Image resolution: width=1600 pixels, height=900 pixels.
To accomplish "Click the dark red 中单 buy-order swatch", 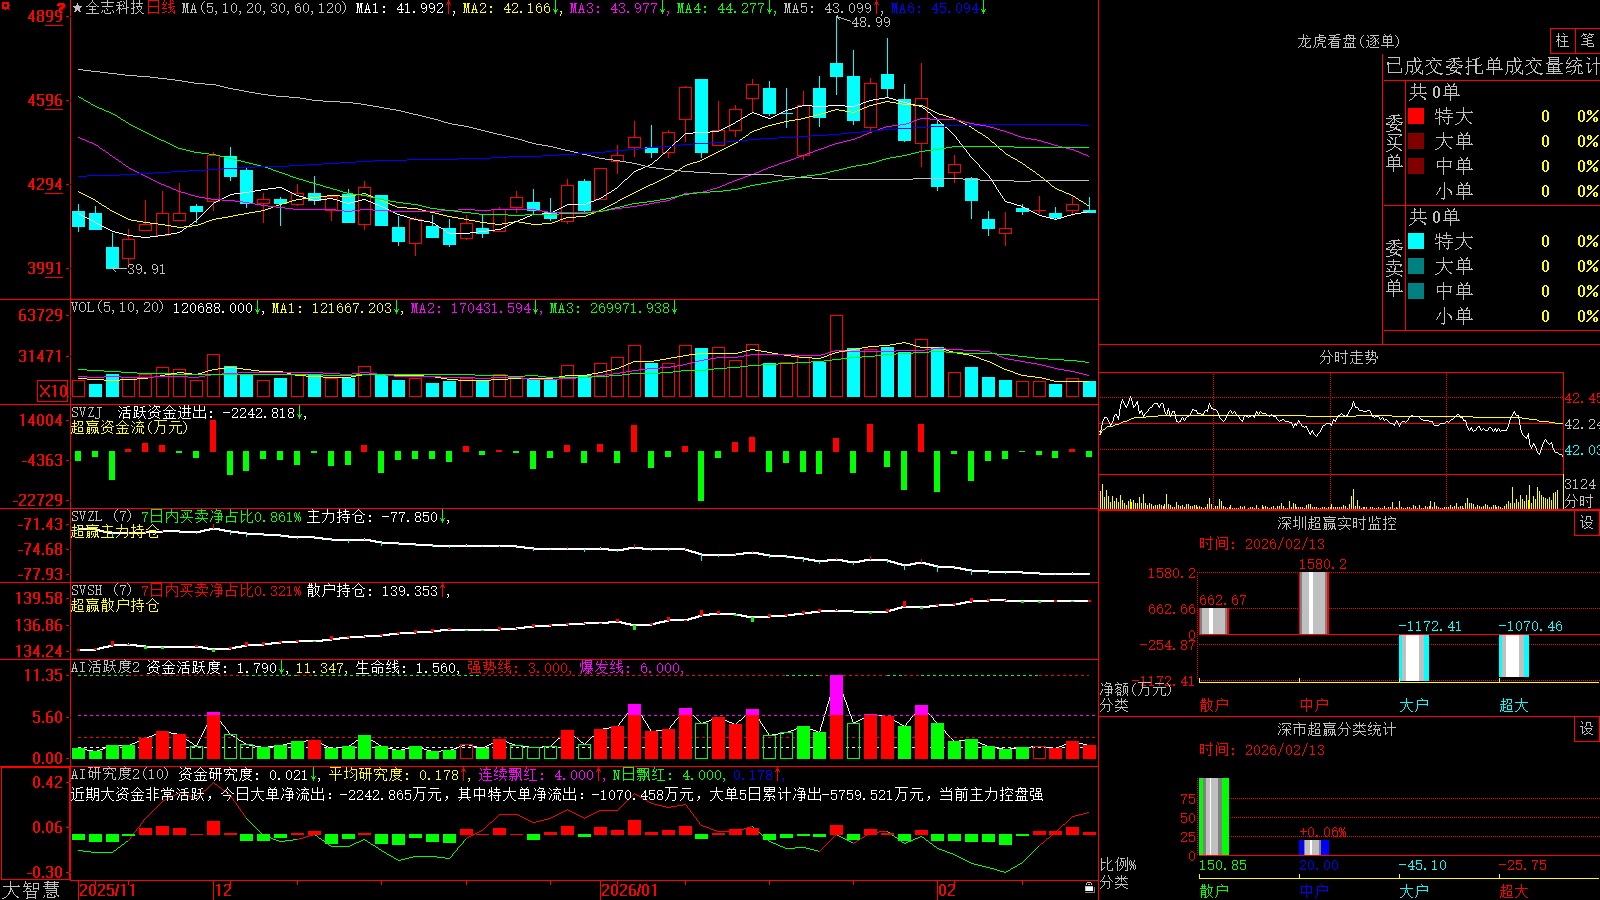I will (1416, 166).
